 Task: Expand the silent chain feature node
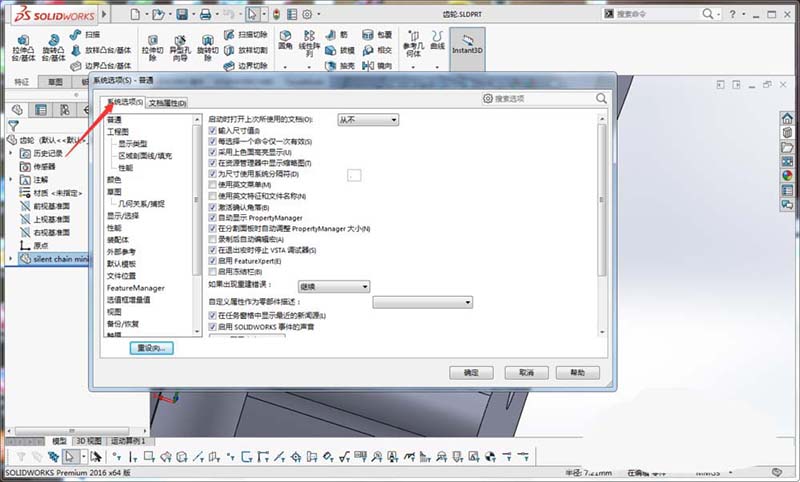click(x=11, y=259)
